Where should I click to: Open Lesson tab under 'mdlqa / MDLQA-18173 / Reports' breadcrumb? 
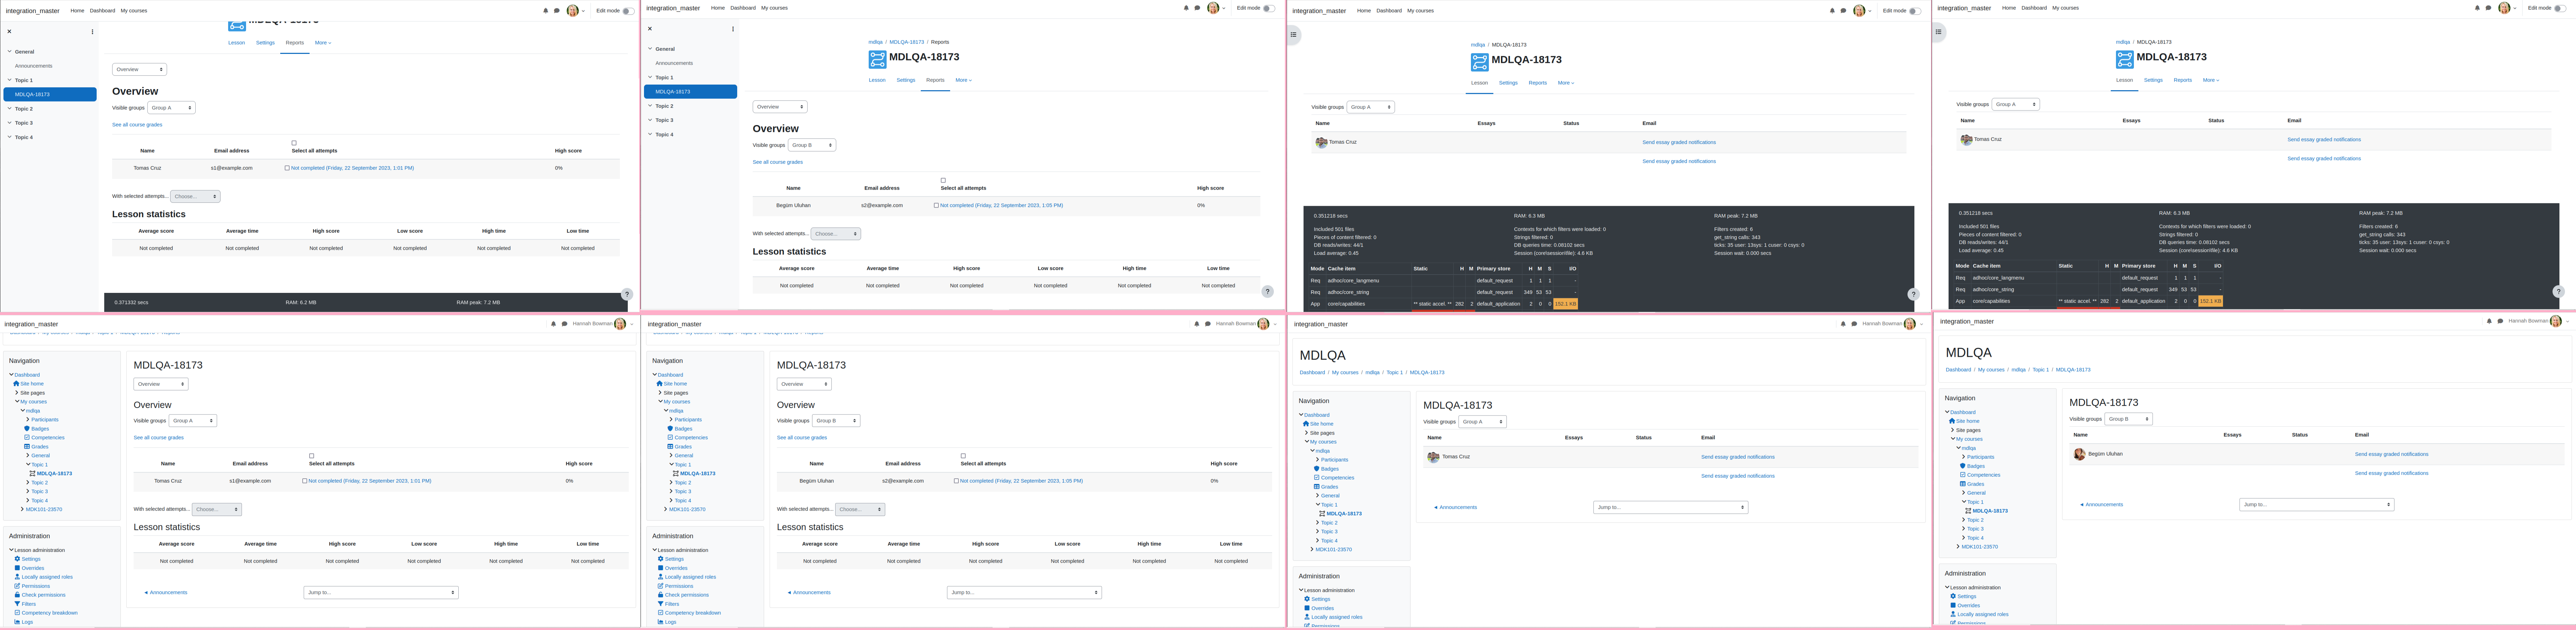point(877,80)
